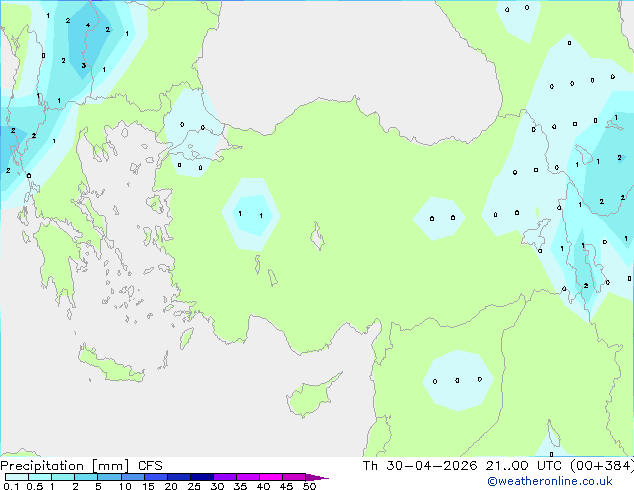This screenshot has width=634, height=490.
Task: Pick the 2–5 mm legend swatch
Action: [x=86, y=477]
